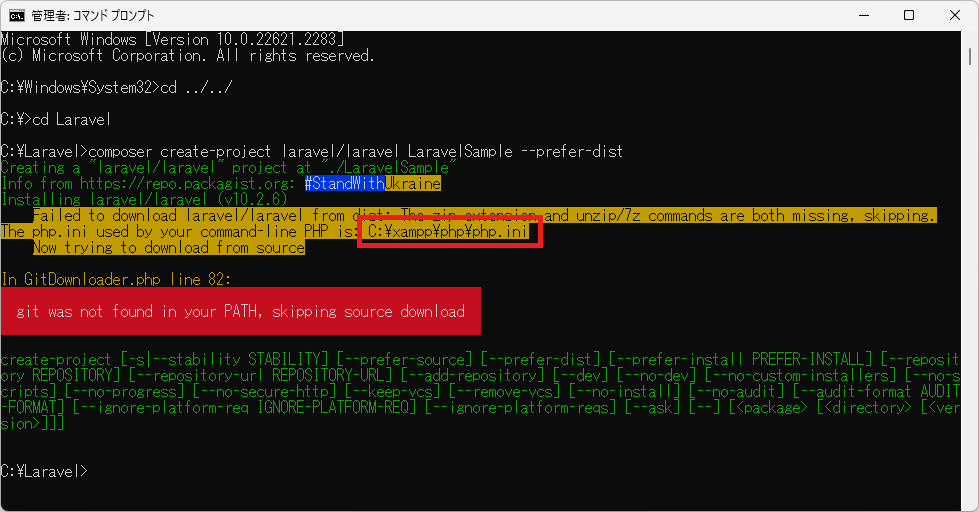Click the yellow 'Ukraine' highlighted text

point(413,184)
